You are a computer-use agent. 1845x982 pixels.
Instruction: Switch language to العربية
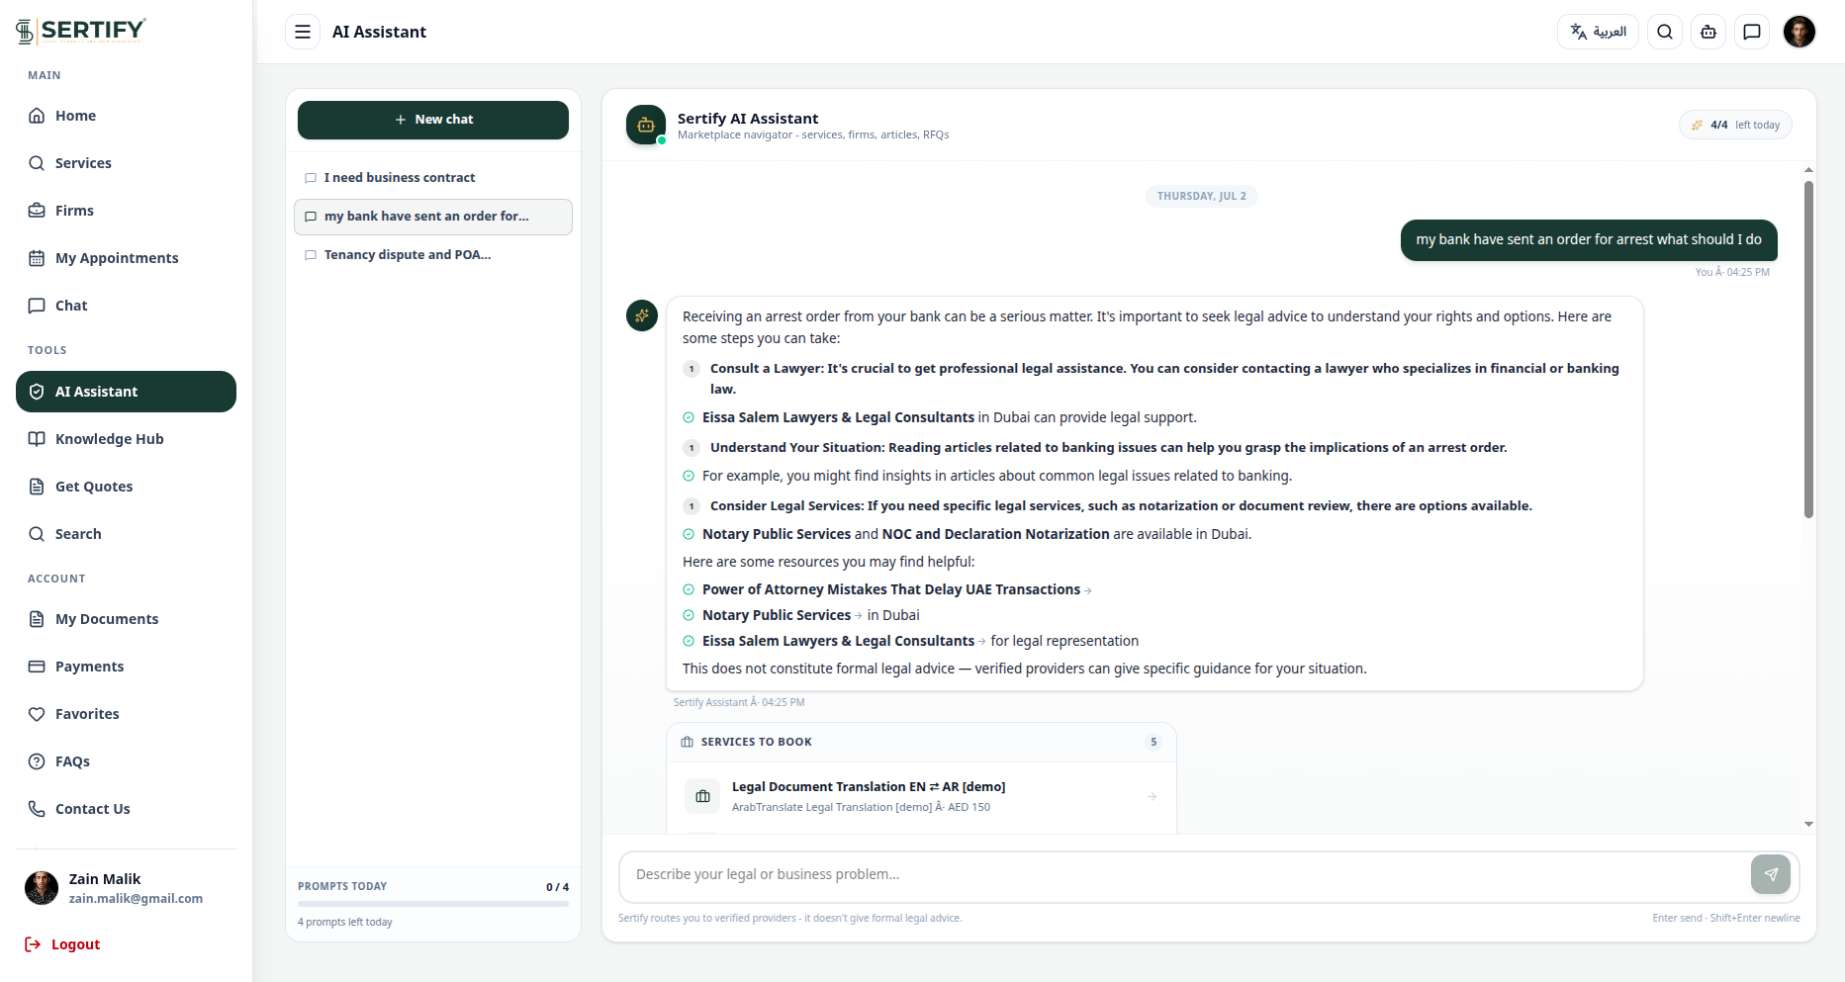click(1598, 32)
